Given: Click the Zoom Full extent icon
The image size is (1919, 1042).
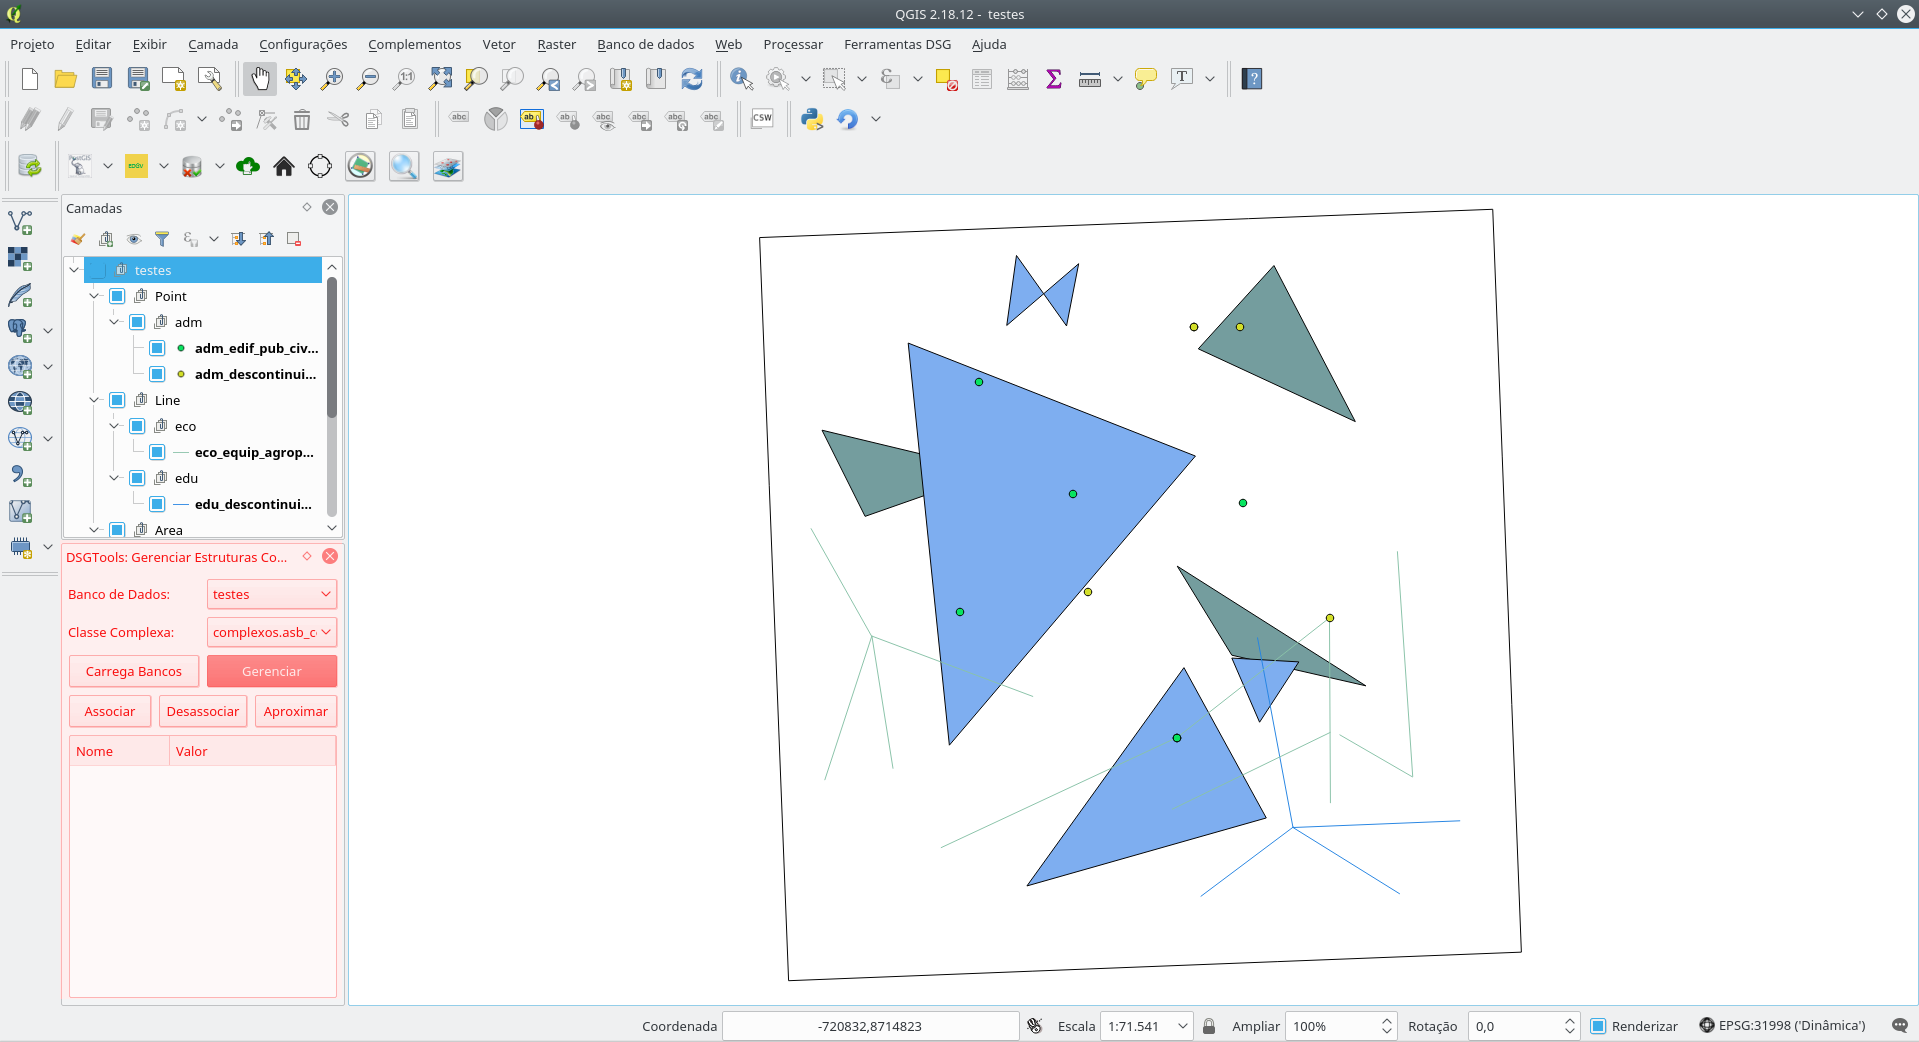Looking at the screenshot, I should [x=440, y=79].
